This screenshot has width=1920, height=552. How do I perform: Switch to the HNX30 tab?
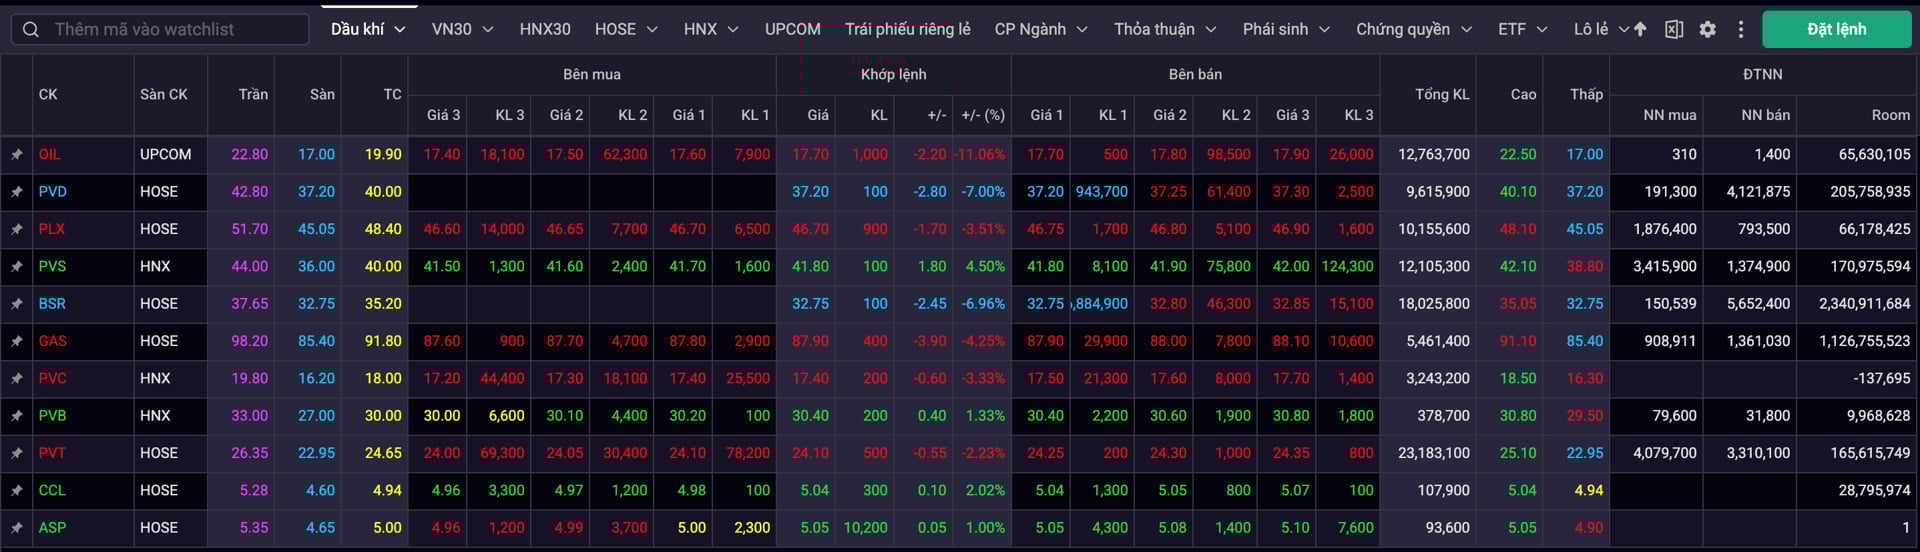(x=545, y=30)
